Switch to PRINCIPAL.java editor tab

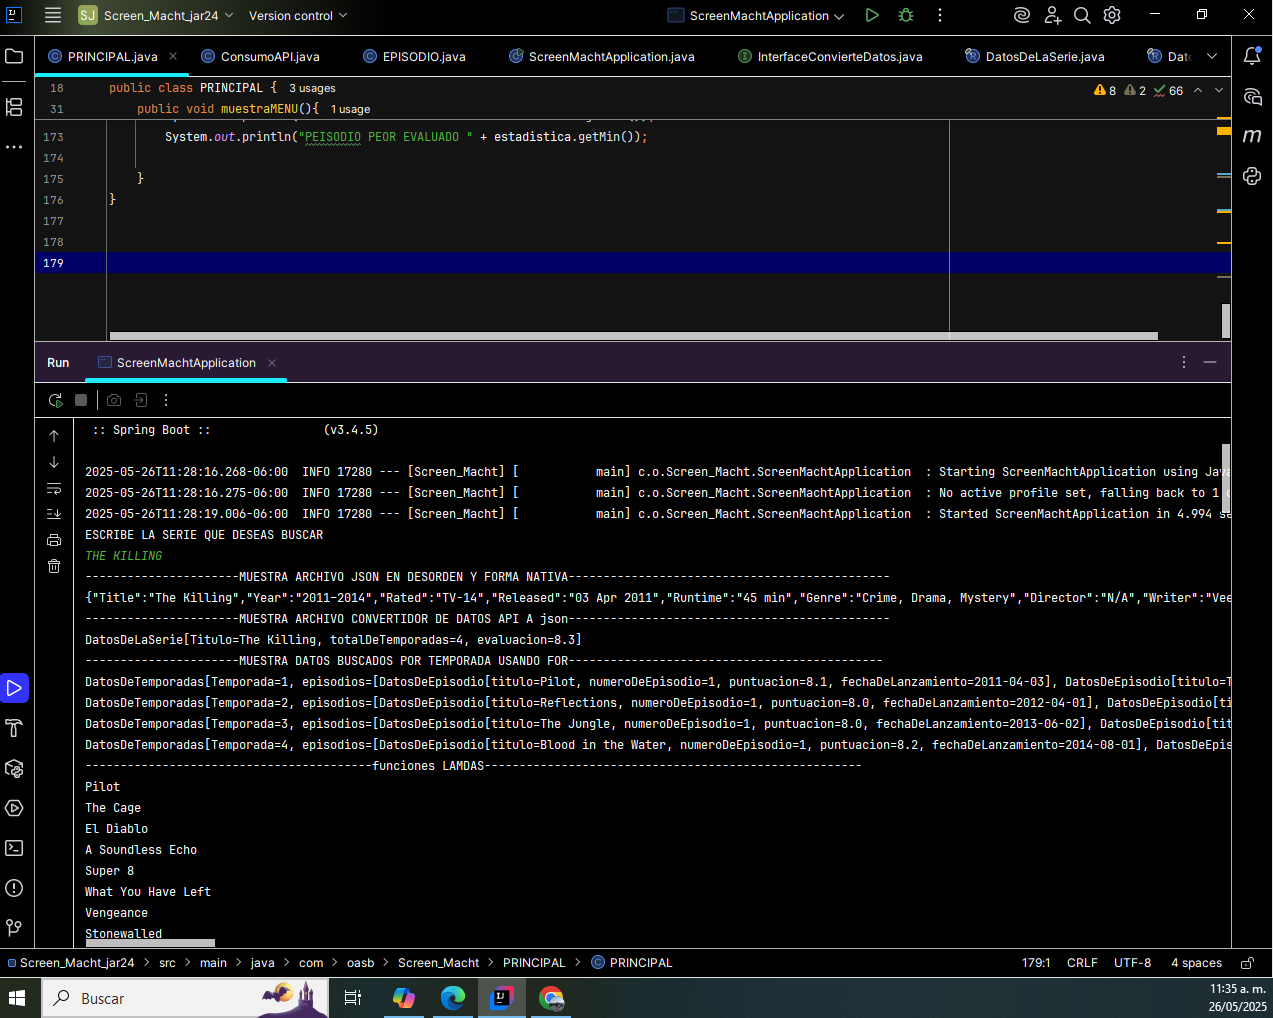click(x=112, y=56)
